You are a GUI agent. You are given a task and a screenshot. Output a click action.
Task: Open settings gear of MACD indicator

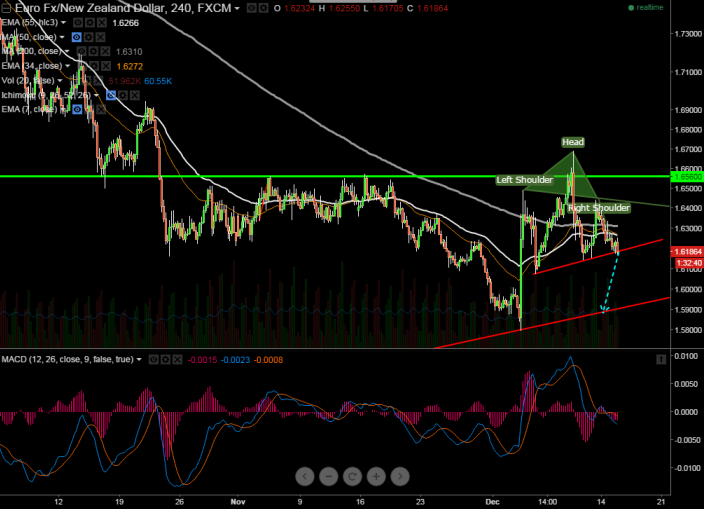pos(166,360)
